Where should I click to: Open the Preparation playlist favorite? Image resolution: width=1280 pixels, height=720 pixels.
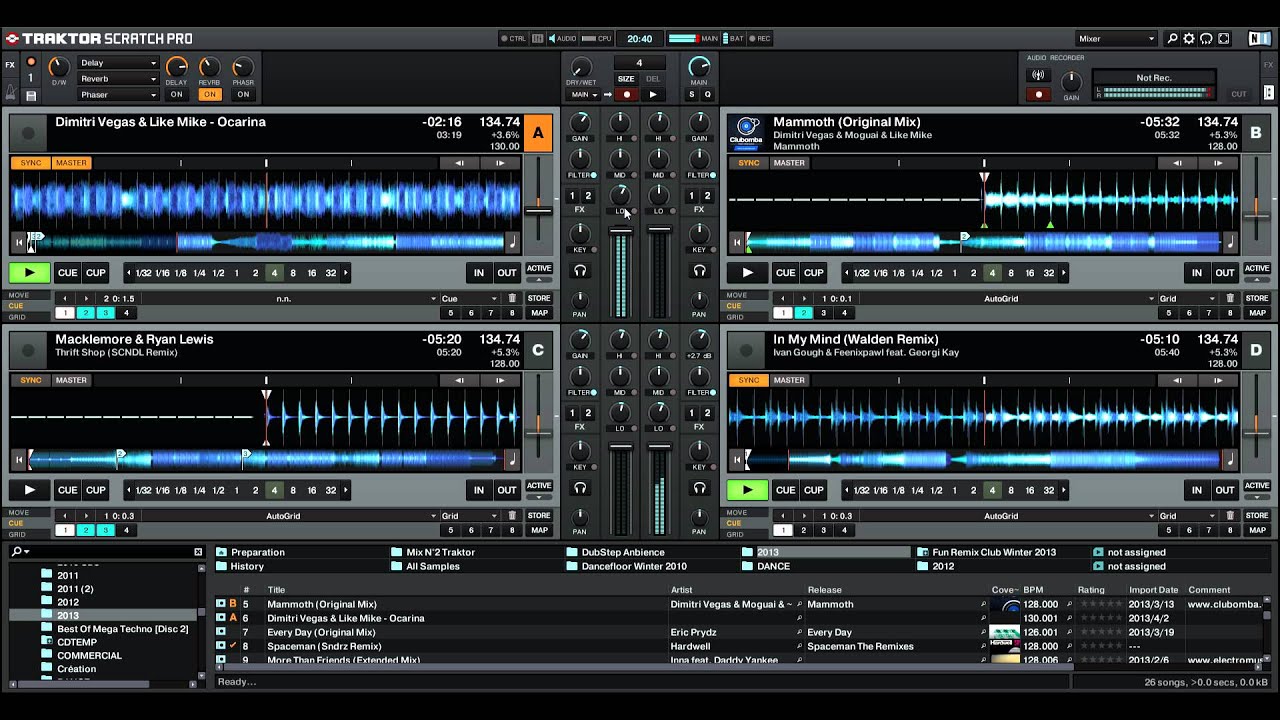[257, 552]
